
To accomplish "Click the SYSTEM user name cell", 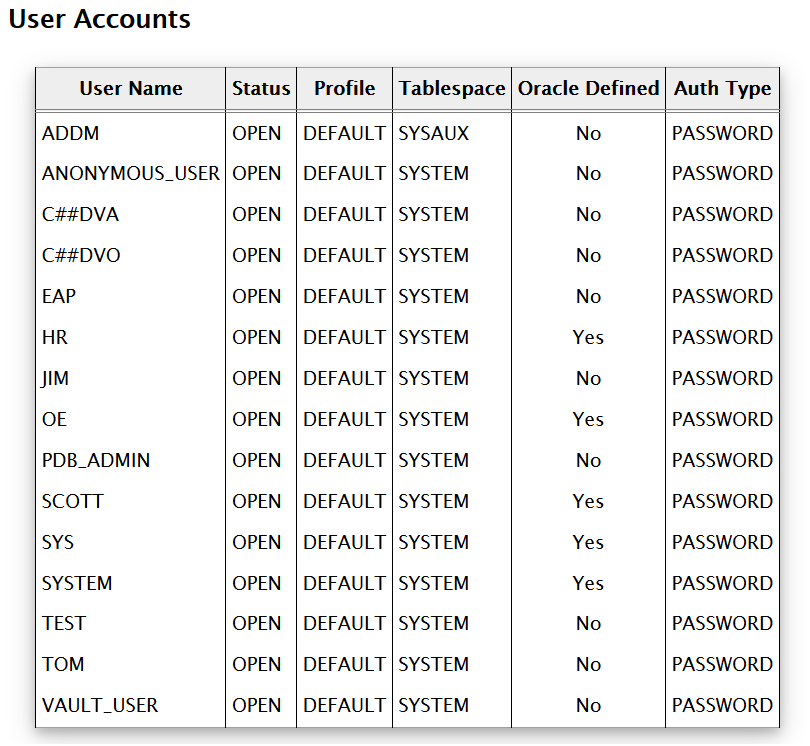I will [77, 584].
